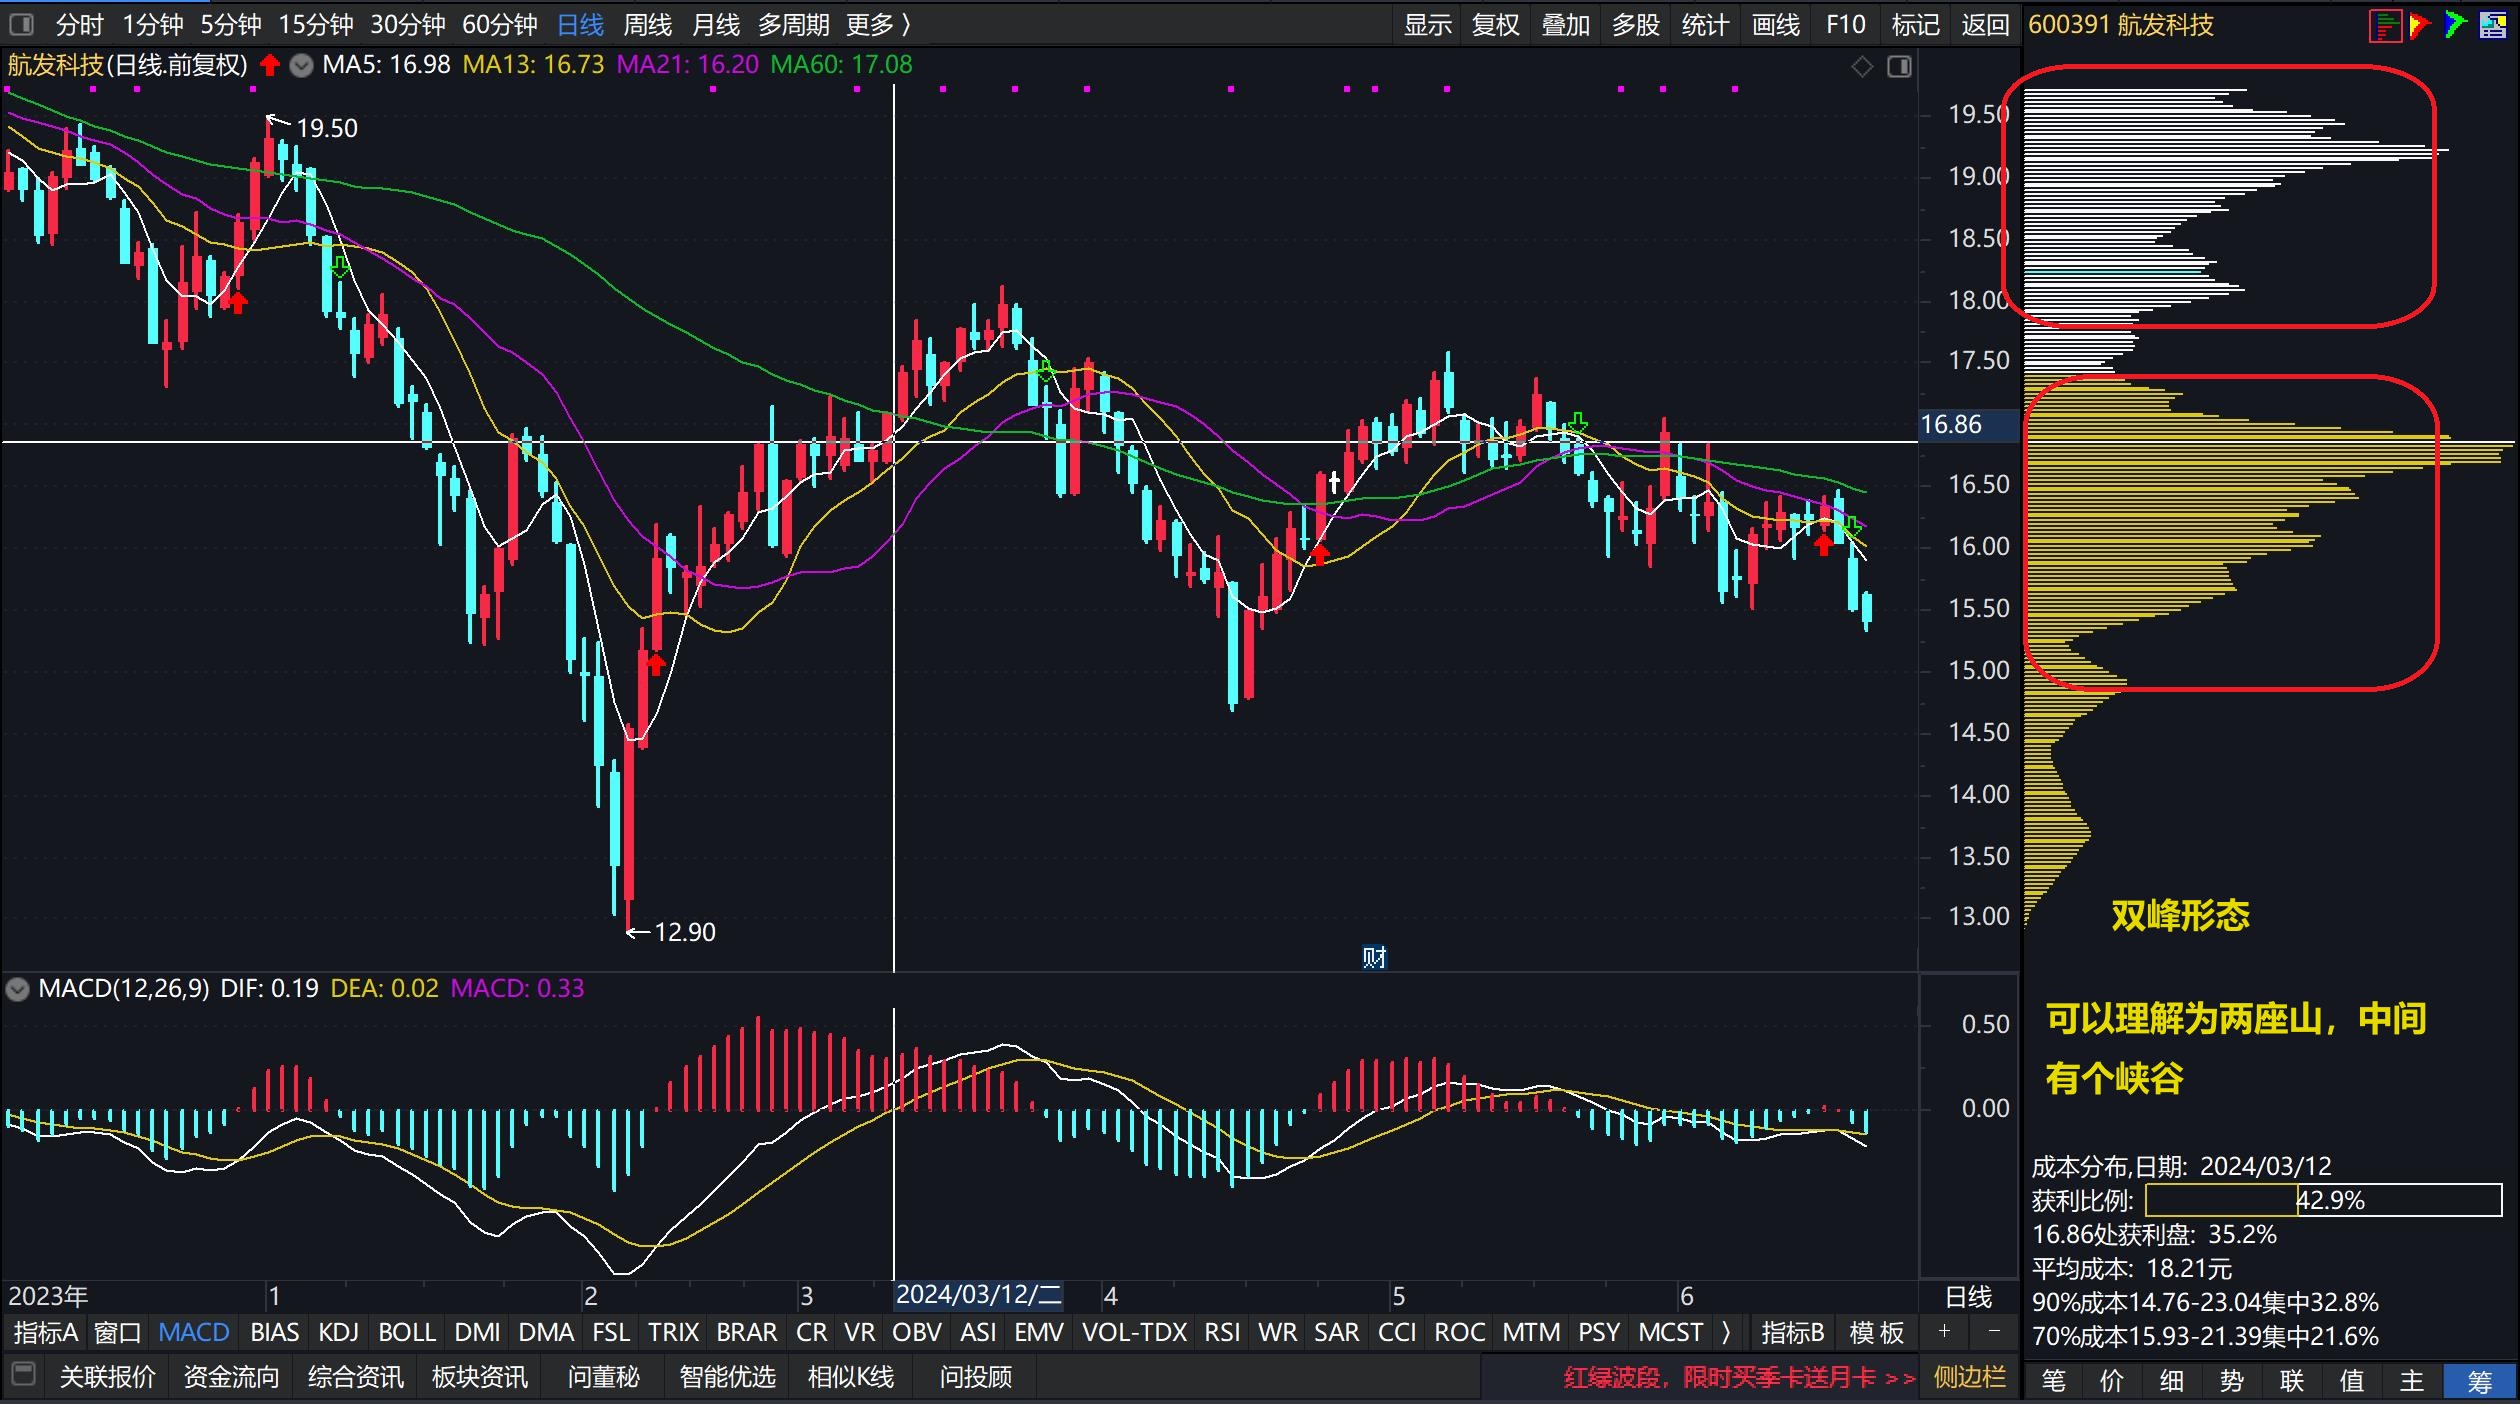Click the zoom-out minus button
The width and height of the screenshot is (2520, 1404).
pos(1993,1331)
